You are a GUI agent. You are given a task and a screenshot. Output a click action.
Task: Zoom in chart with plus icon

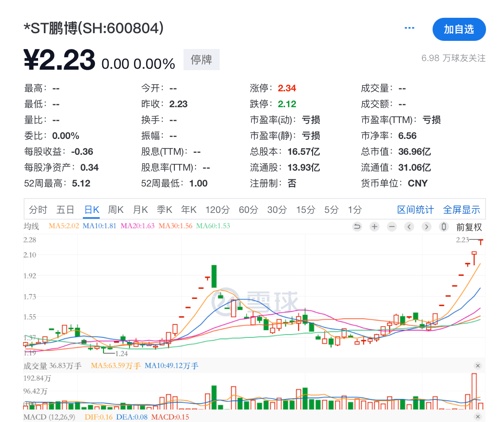[x=374, y=227]
